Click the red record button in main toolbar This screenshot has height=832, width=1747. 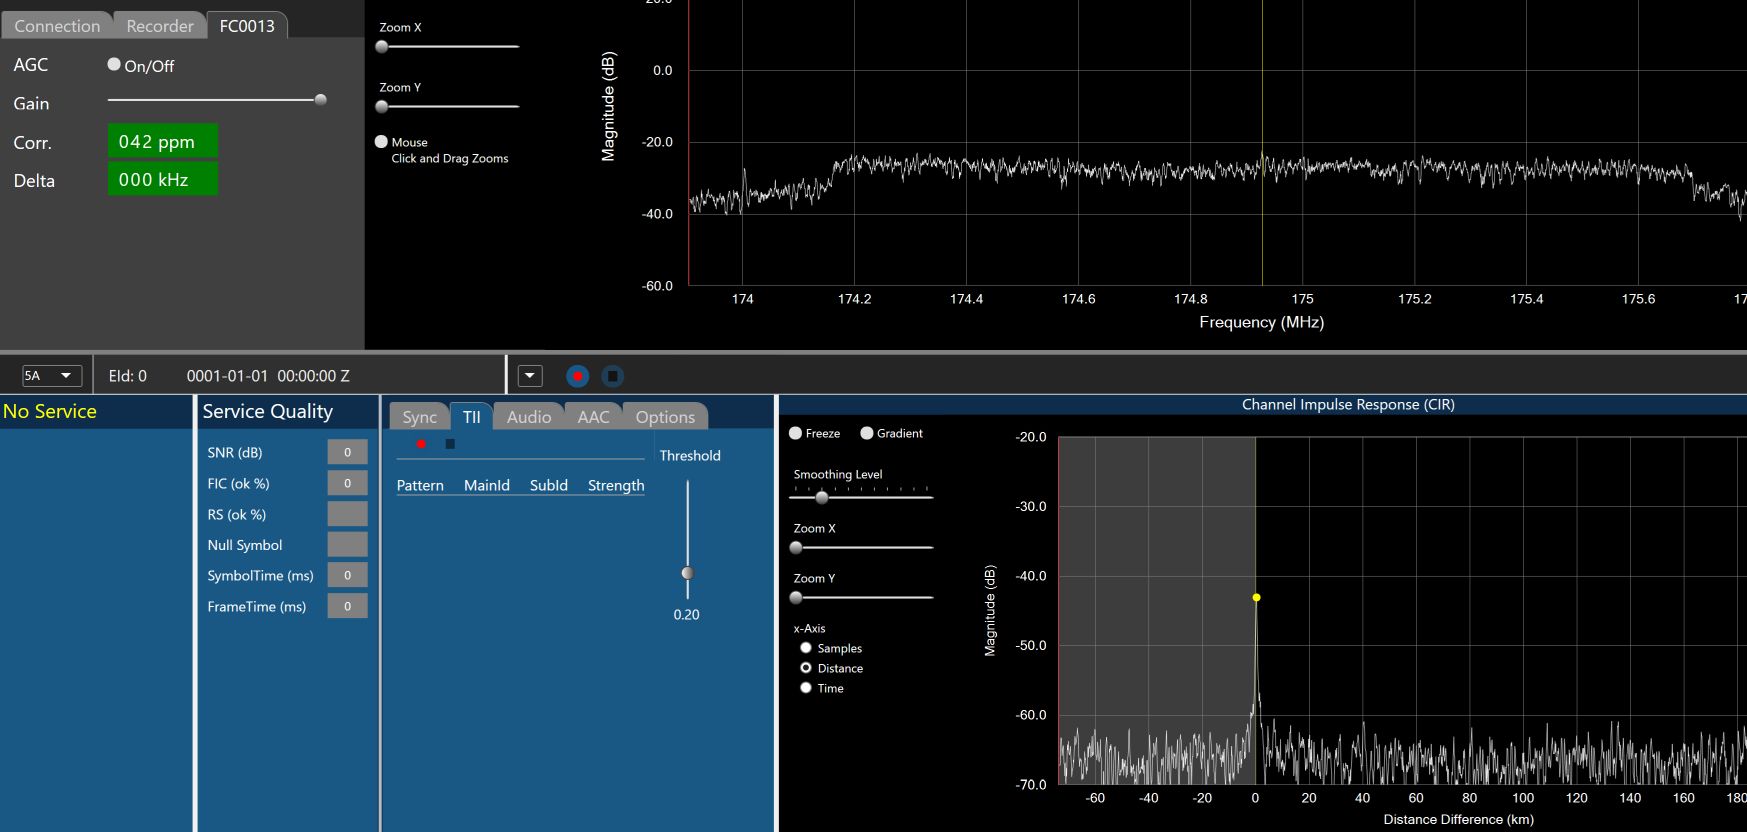tap(577, 376)
